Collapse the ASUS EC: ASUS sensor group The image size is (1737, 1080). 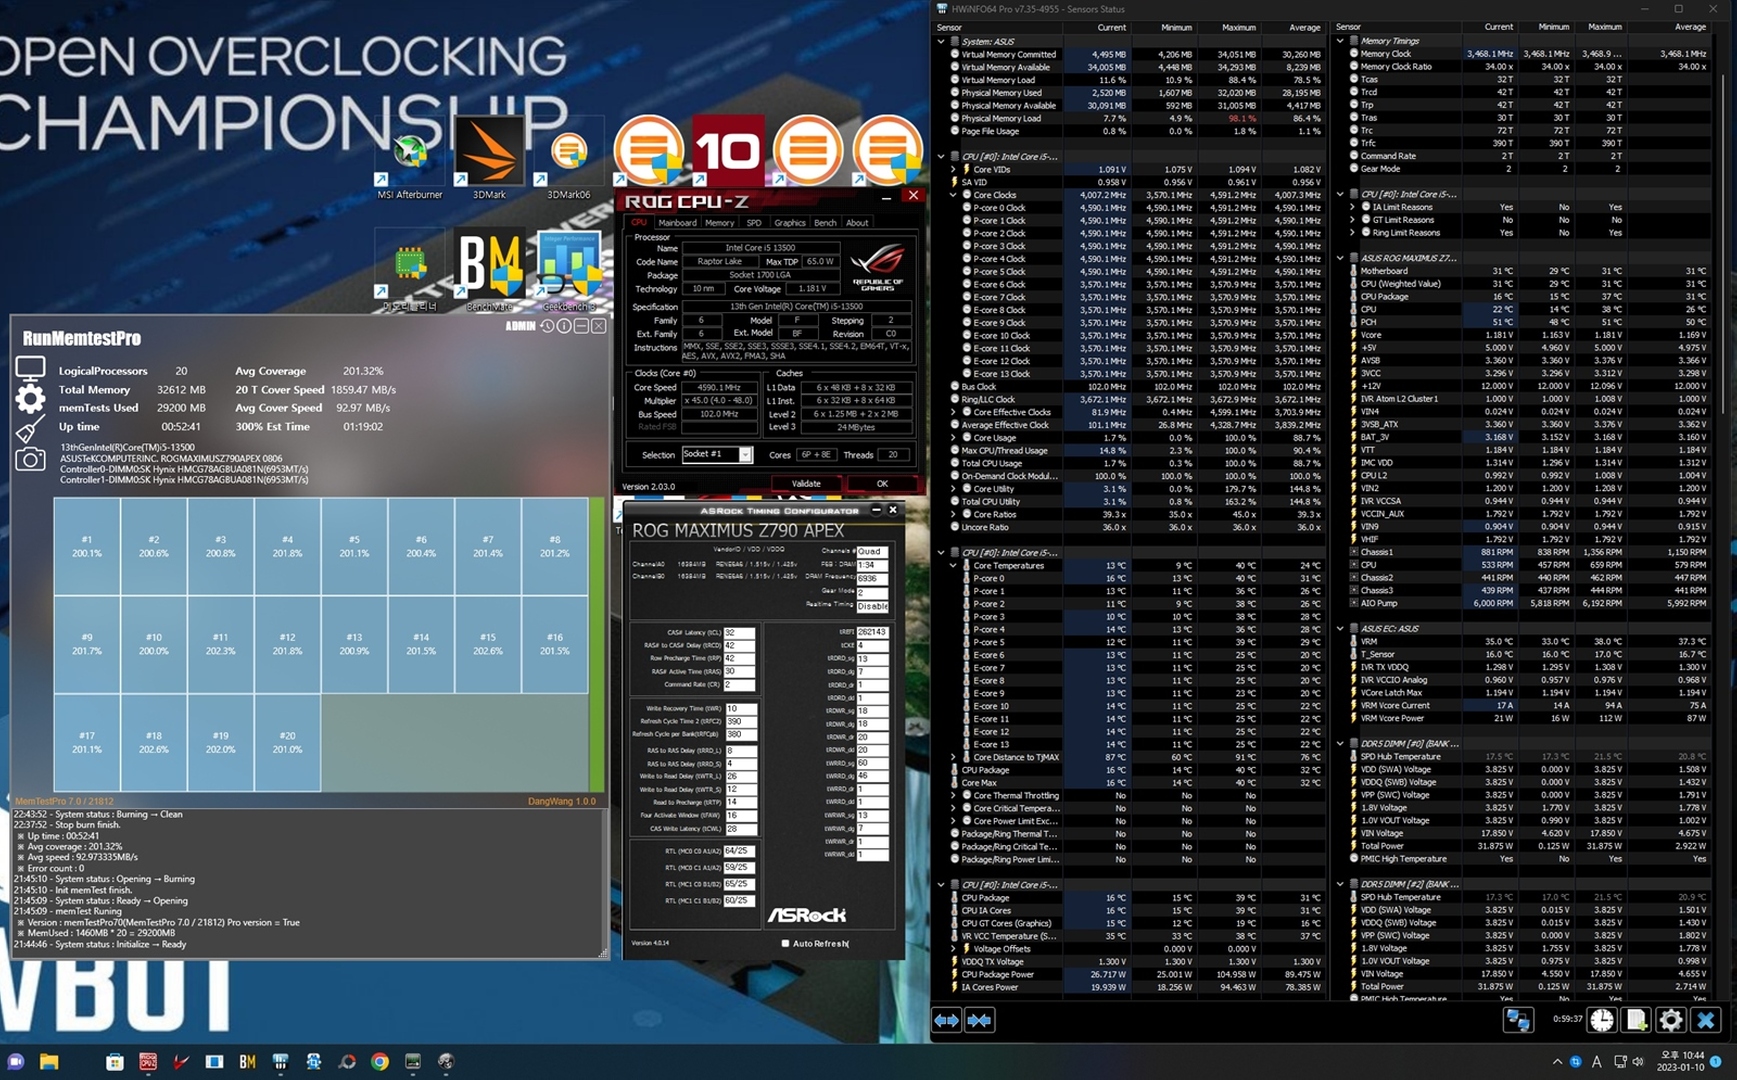pyautogui.click(x=1341, y=629)
